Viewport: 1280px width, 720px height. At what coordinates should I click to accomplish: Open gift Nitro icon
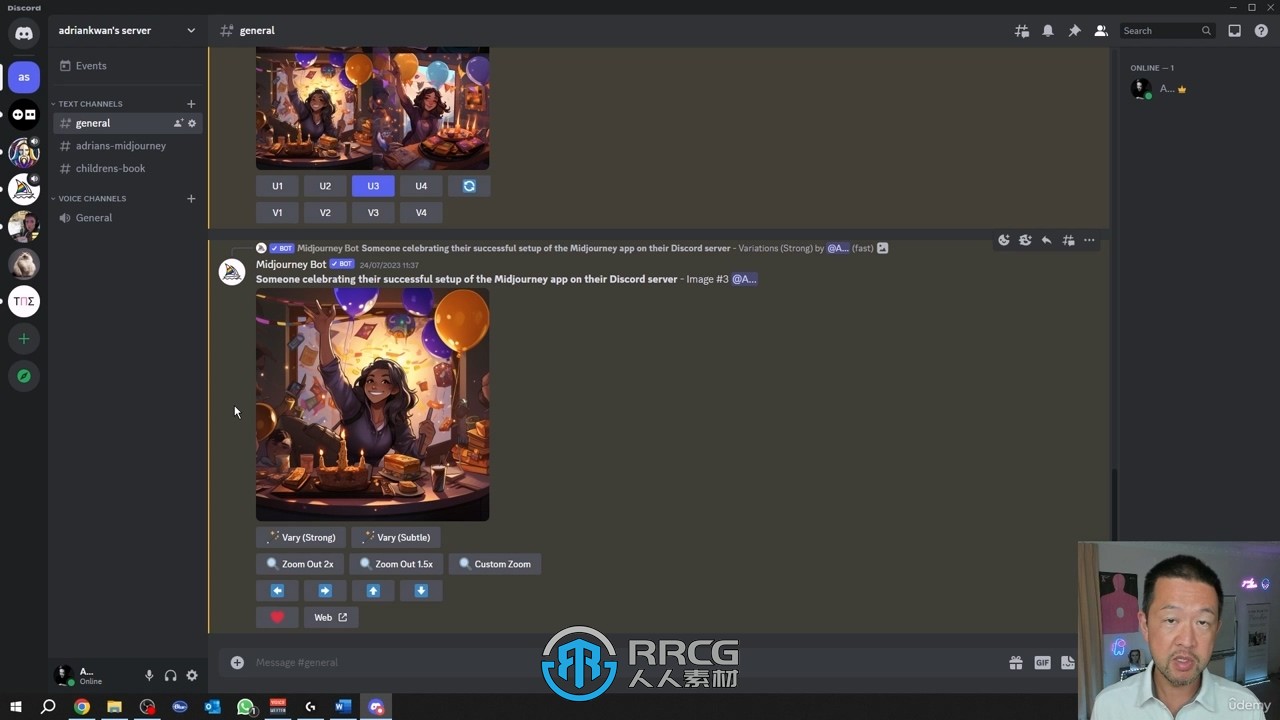(1016, 662)
